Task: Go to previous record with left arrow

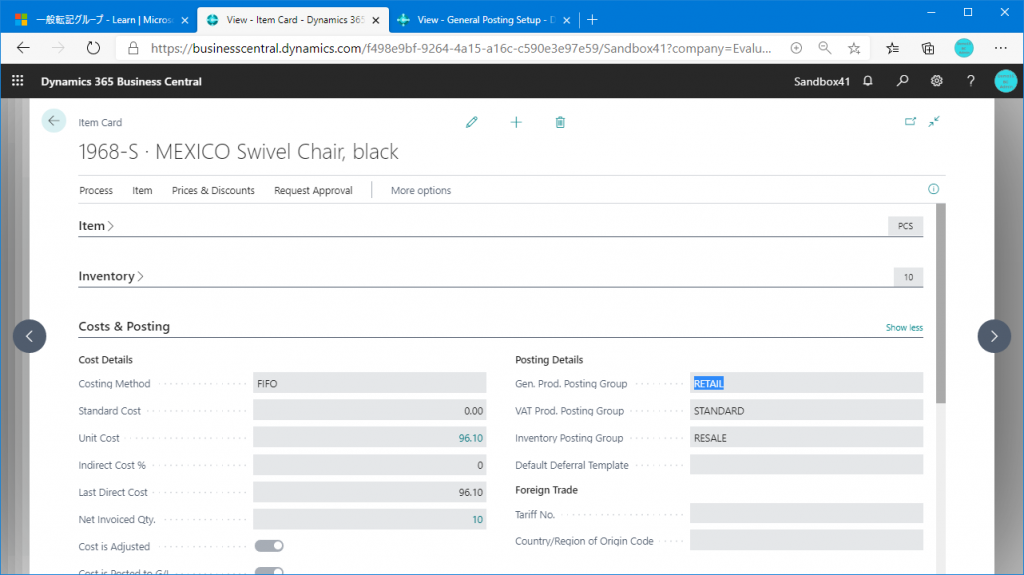Action: point(29,336)
